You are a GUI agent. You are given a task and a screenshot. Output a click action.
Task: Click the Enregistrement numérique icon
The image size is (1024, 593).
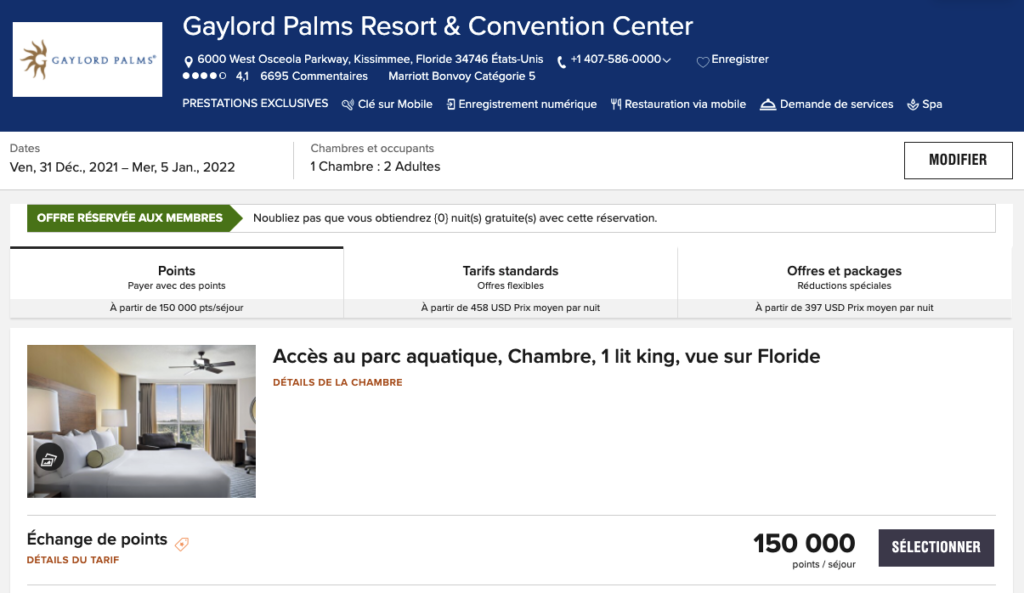click(x=451, y=104)
